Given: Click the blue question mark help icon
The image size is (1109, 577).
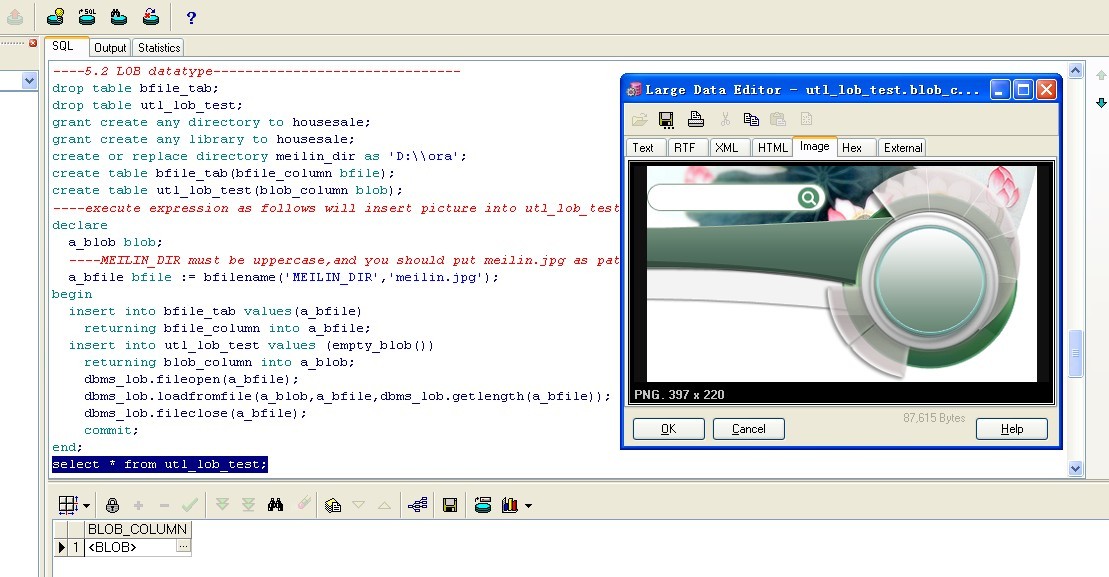Looking at the screenshot, I should (x=191, y=17).
